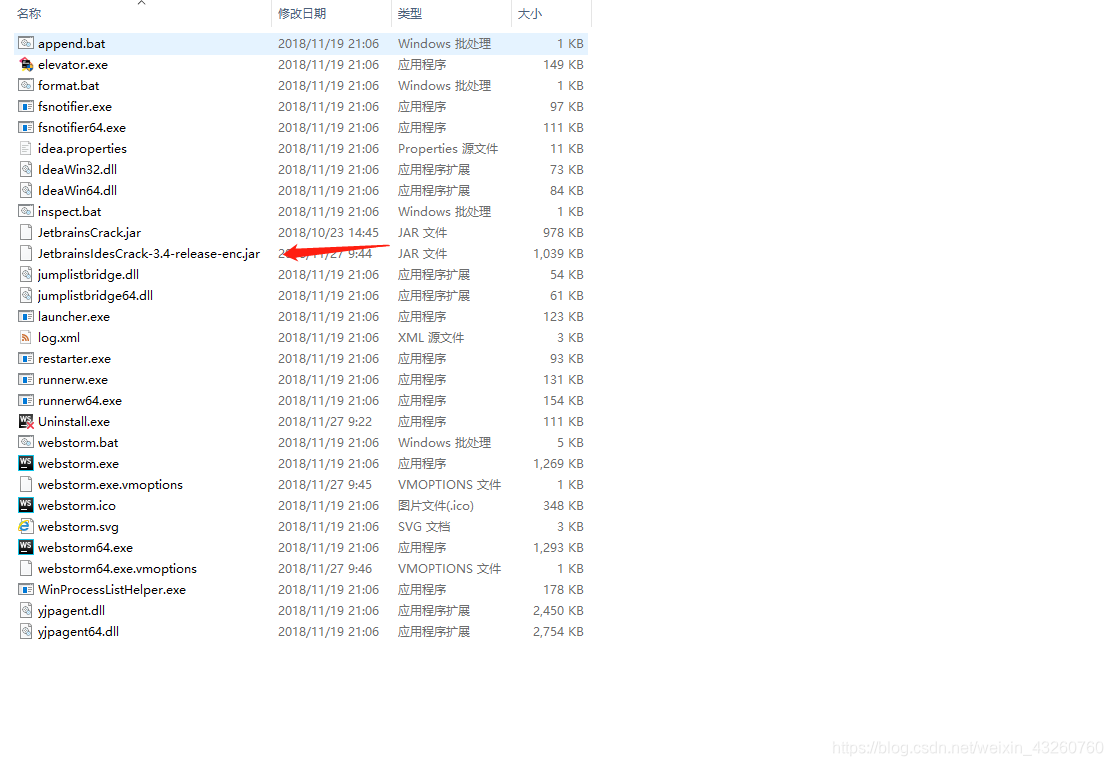Click the WinProcessListHelper.exe icon

pos(26,590)
